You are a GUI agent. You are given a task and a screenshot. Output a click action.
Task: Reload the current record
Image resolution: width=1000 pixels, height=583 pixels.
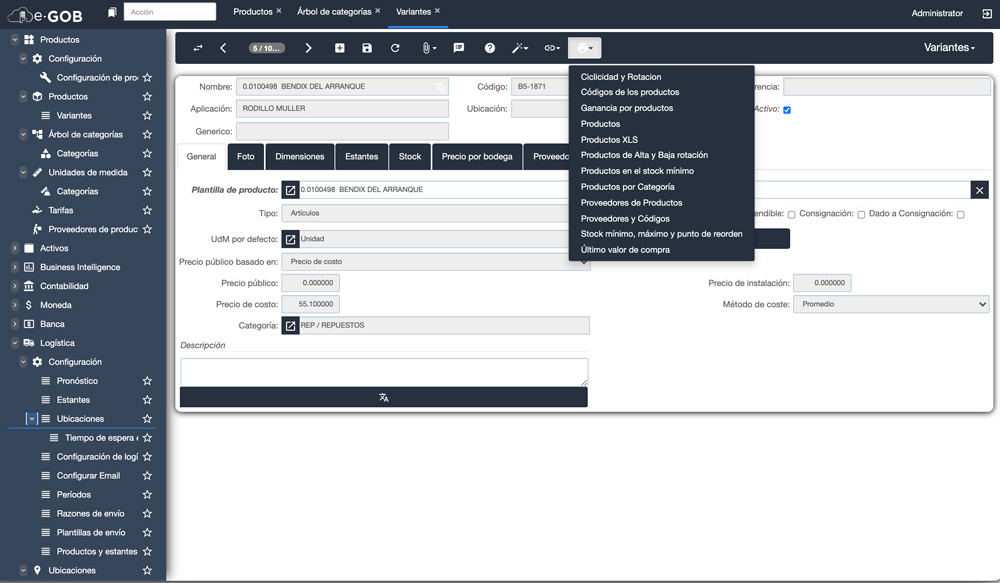tap(395, 48)
